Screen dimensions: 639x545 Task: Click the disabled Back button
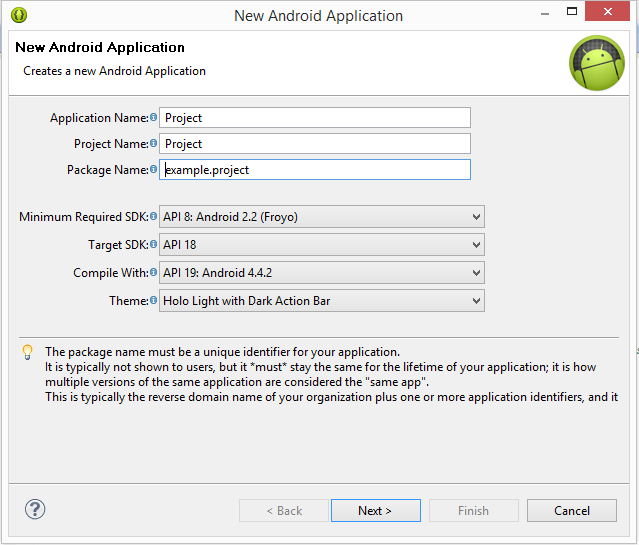tap(284, 510)
